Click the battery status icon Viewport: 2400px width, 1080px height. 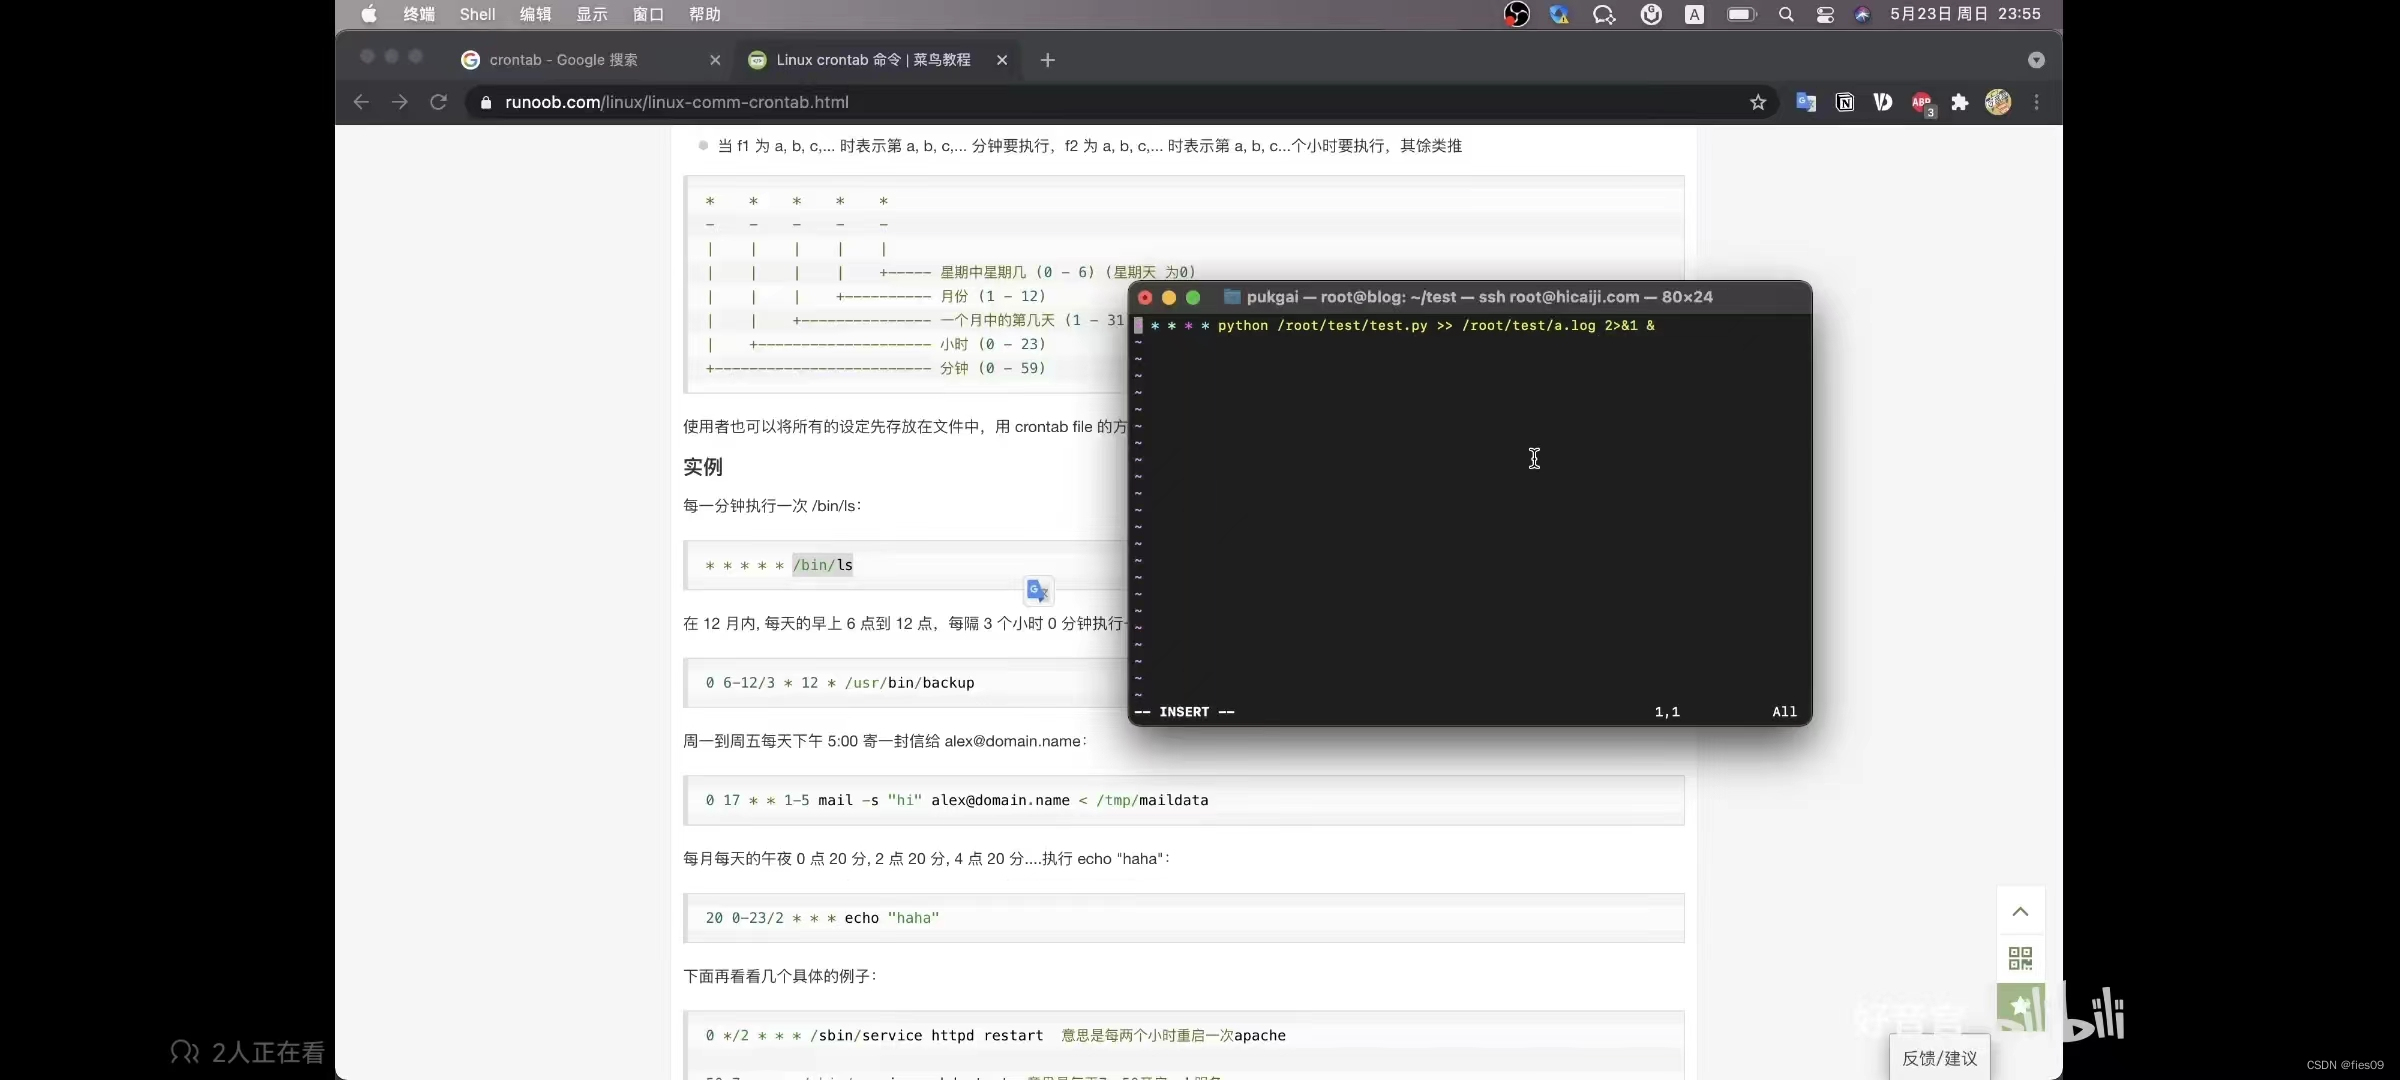pyautogui.click(x=1741, y=14)
